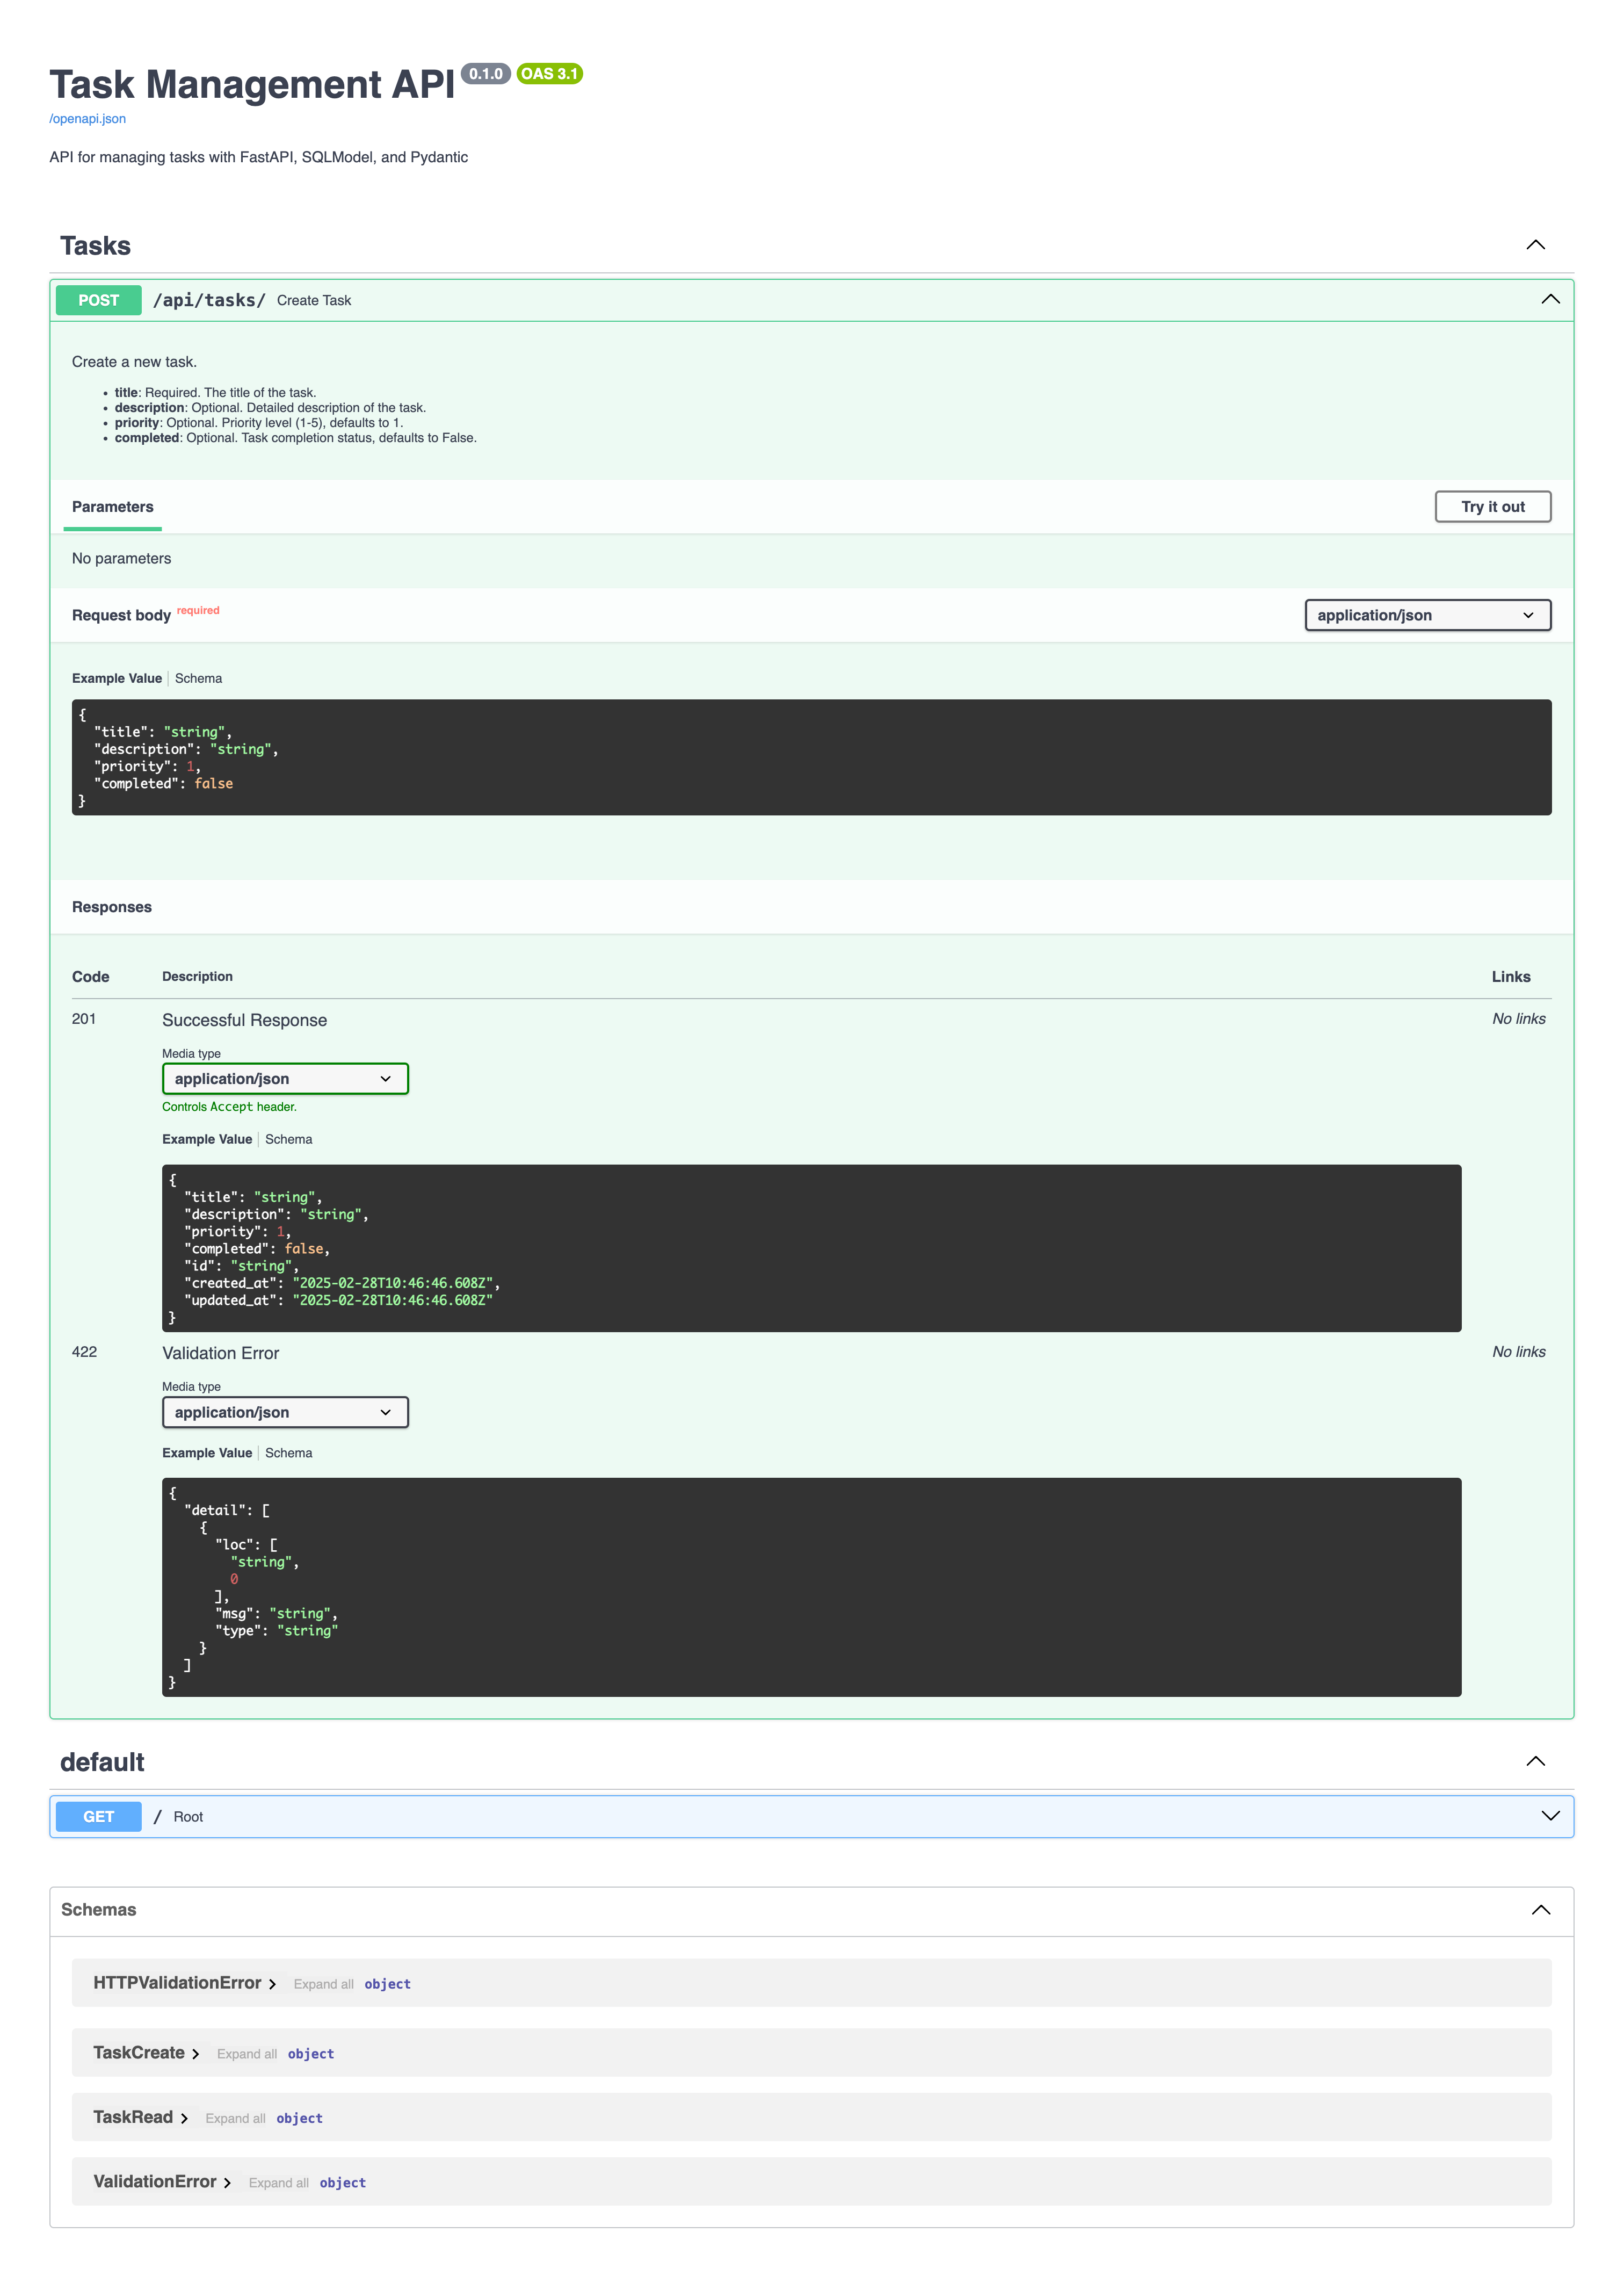The width and height of the screenshot is (1624, 2269).
Task: Show Schema for 422 Validation Error
Action: coord(288,1453)
